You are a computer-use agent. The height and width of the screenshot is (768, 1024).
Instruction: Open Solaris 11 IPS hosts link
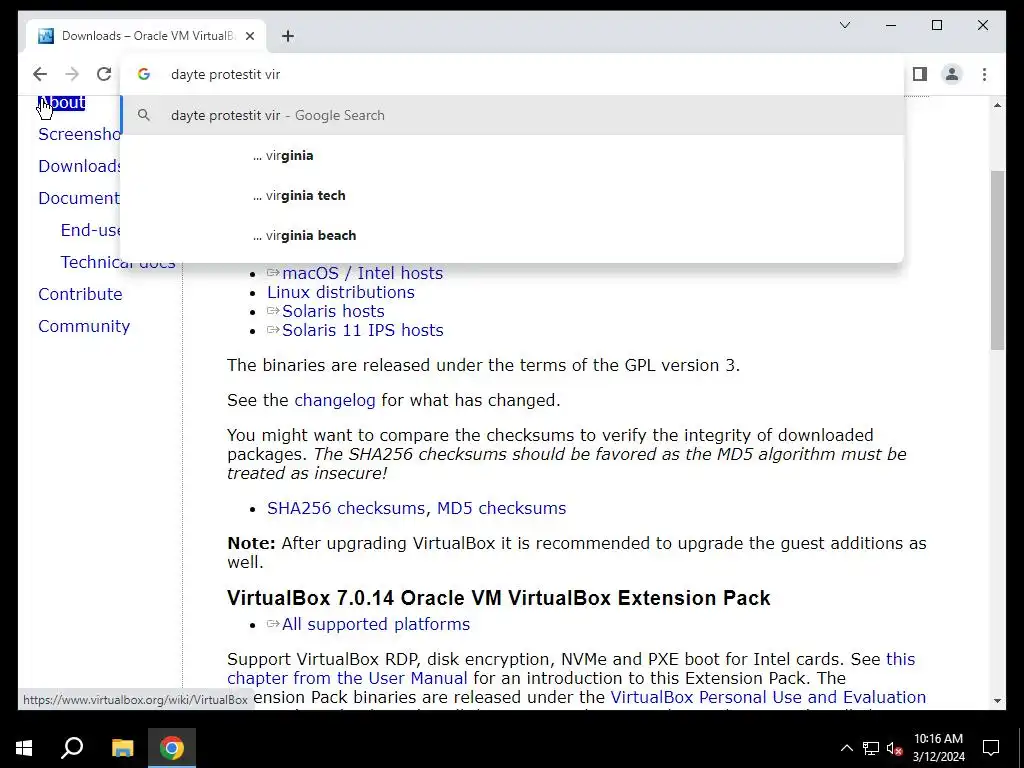(362, 330)
